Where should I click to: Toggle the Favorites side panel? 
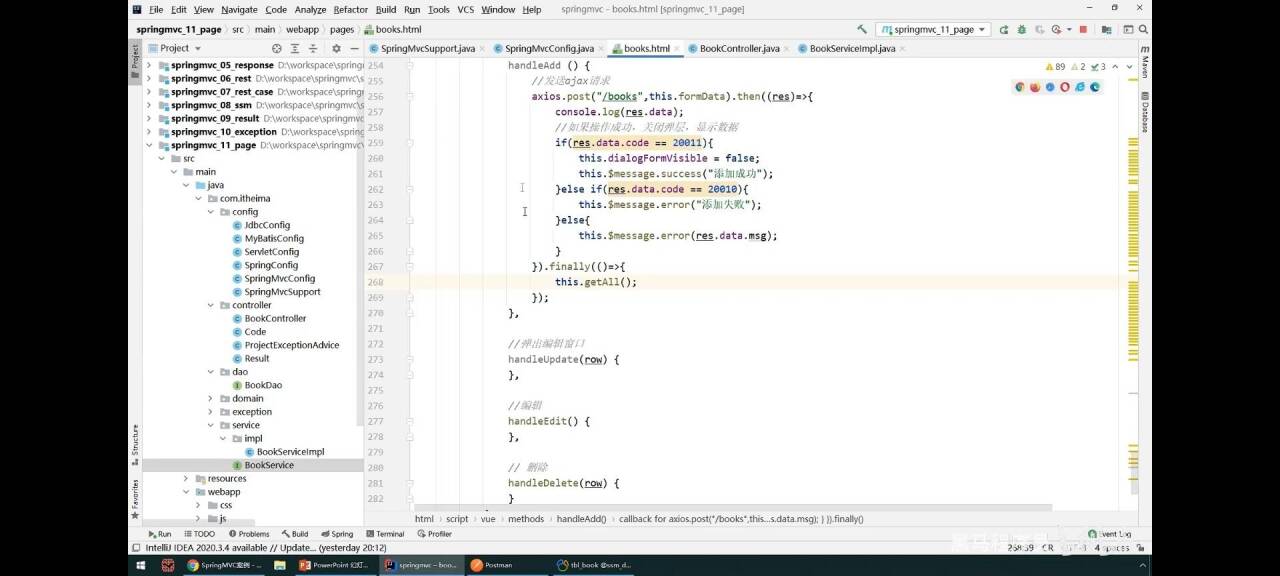click(135, 498)
